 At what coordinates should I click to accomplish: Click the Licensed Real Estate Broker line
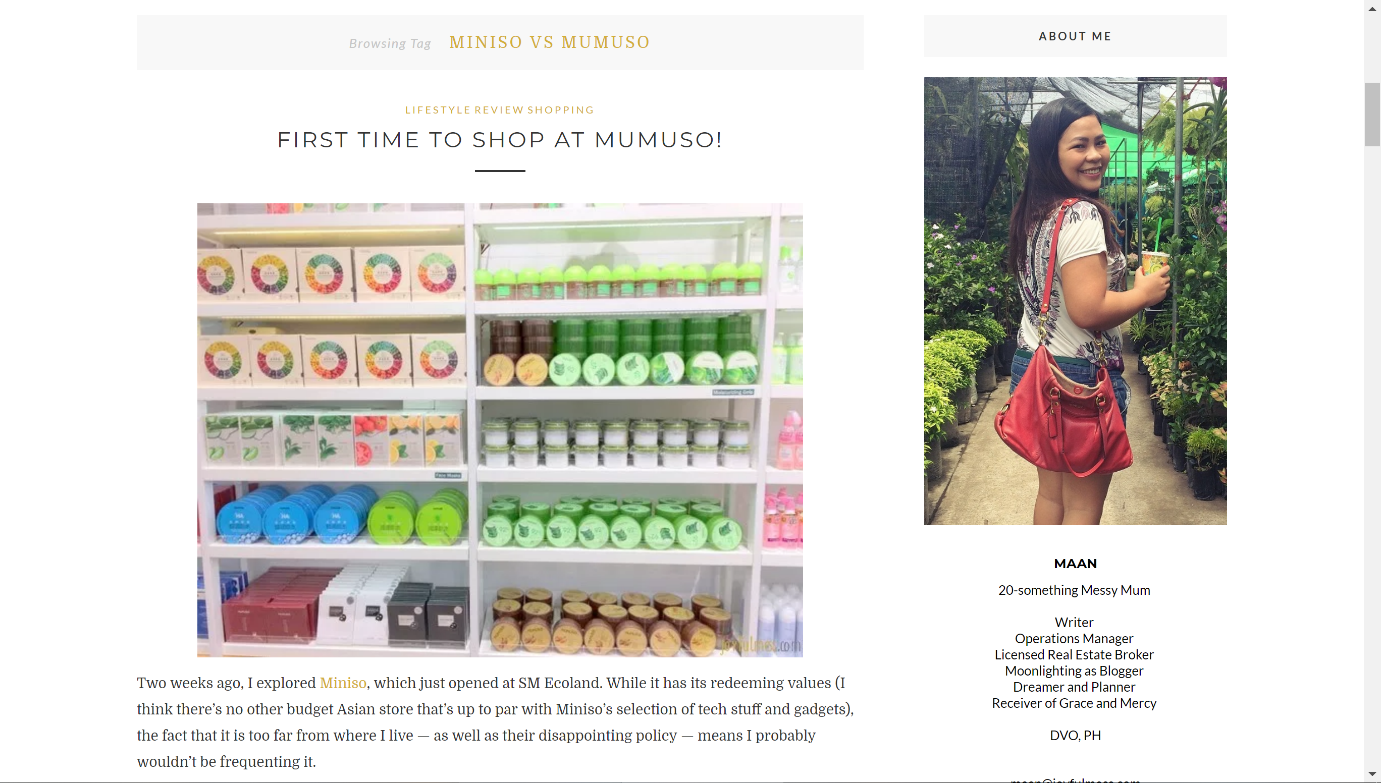coord(1074,655)
